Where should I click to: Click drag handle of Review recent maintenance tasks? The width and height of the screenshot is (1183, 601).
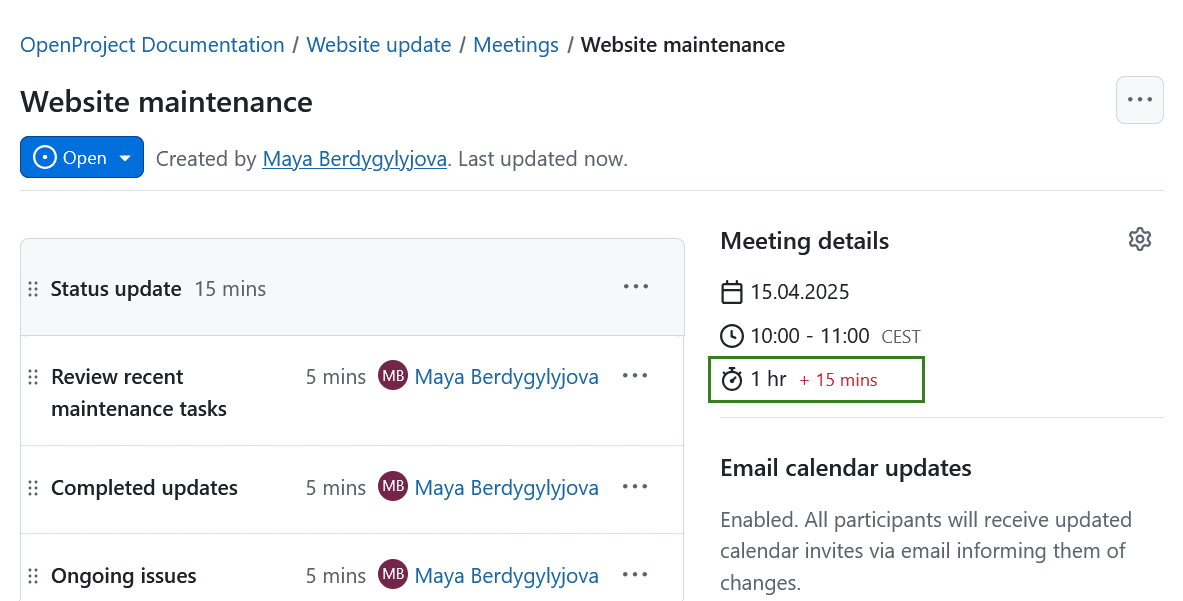[x=33, y=377]
